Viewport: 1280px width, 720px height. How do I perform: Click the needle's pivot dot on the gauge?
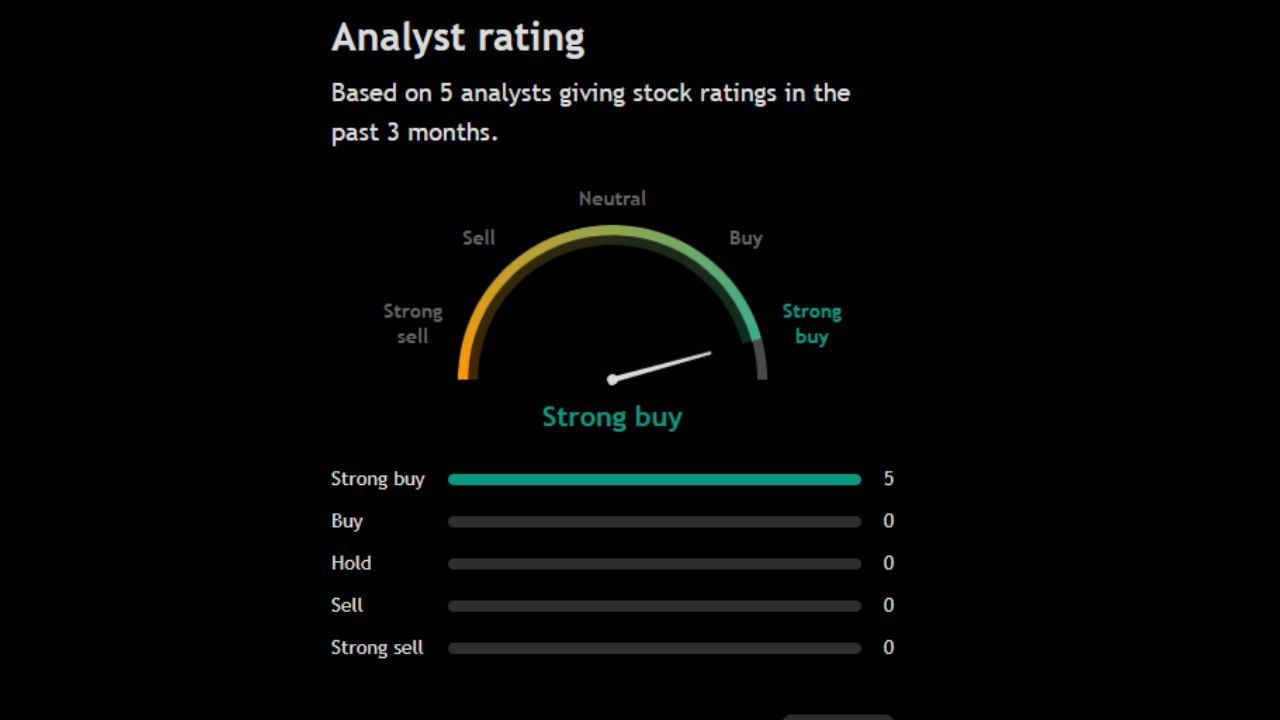tap(612, 380)
